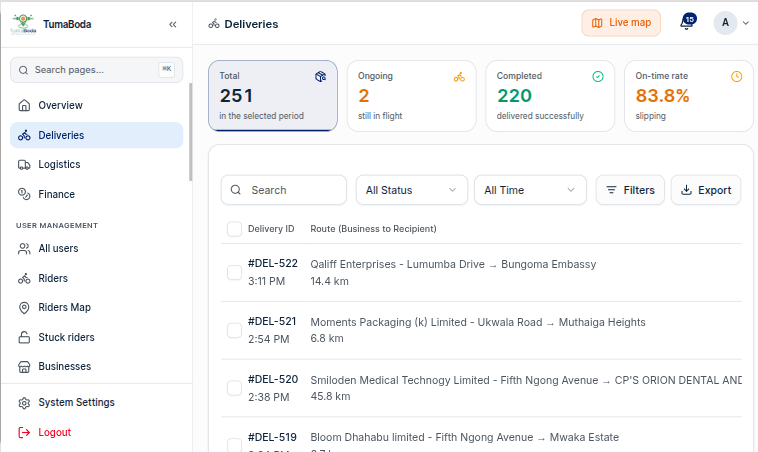Image resolution: width=758 pixels, height=452 pixels.
Task: Click the TumaBoda logo icon
Action: tap(23, 24)
